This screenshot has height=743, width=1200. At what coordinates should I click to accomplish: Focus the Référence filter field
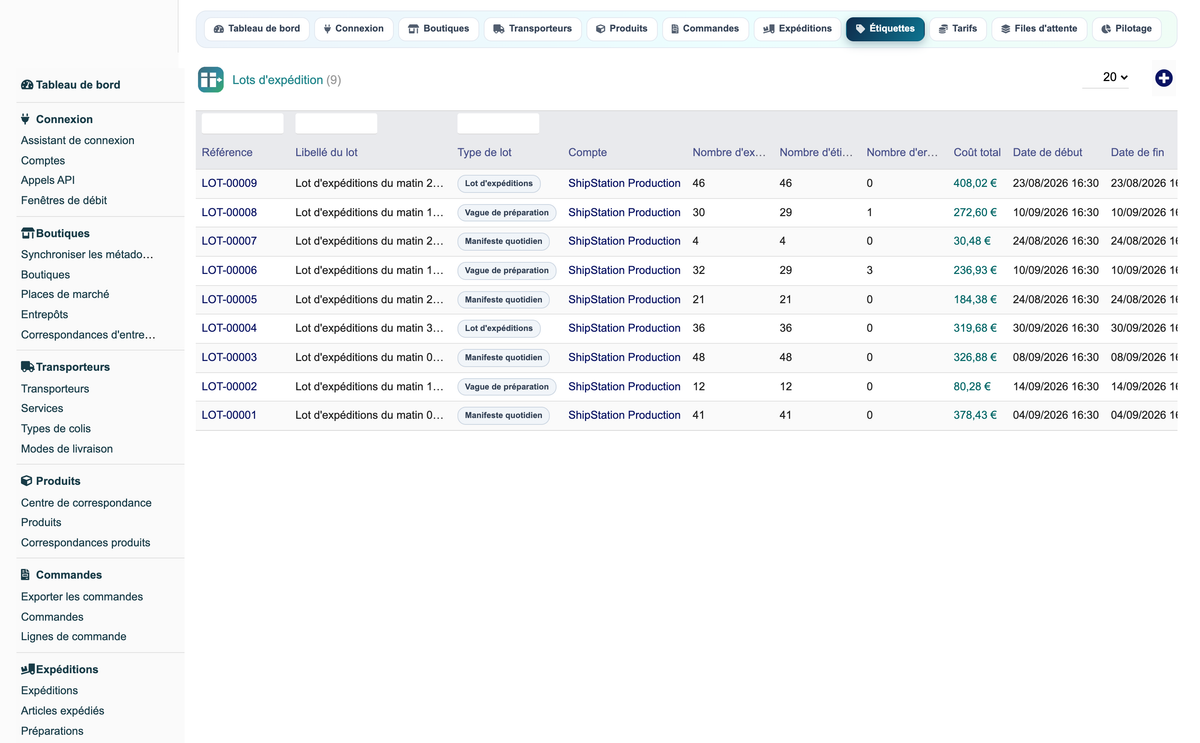(243, 123)
